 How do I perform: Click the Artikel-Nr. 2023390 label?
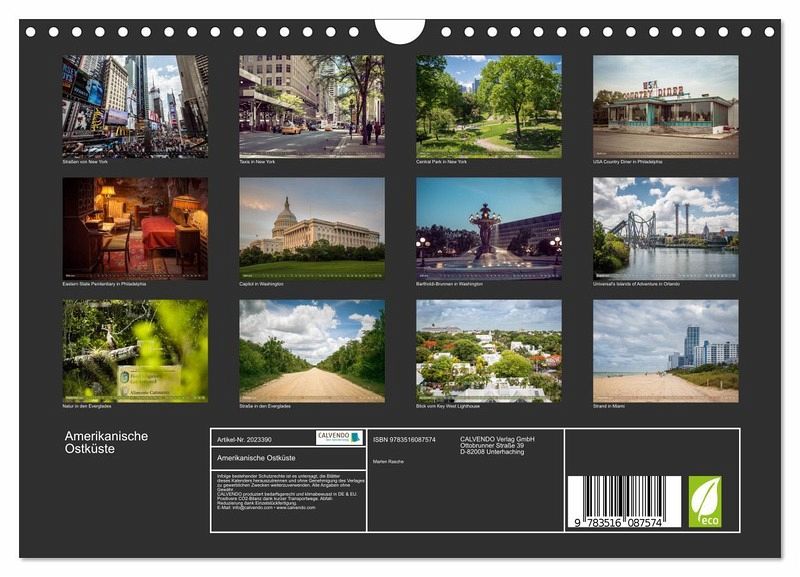[243, 438]
